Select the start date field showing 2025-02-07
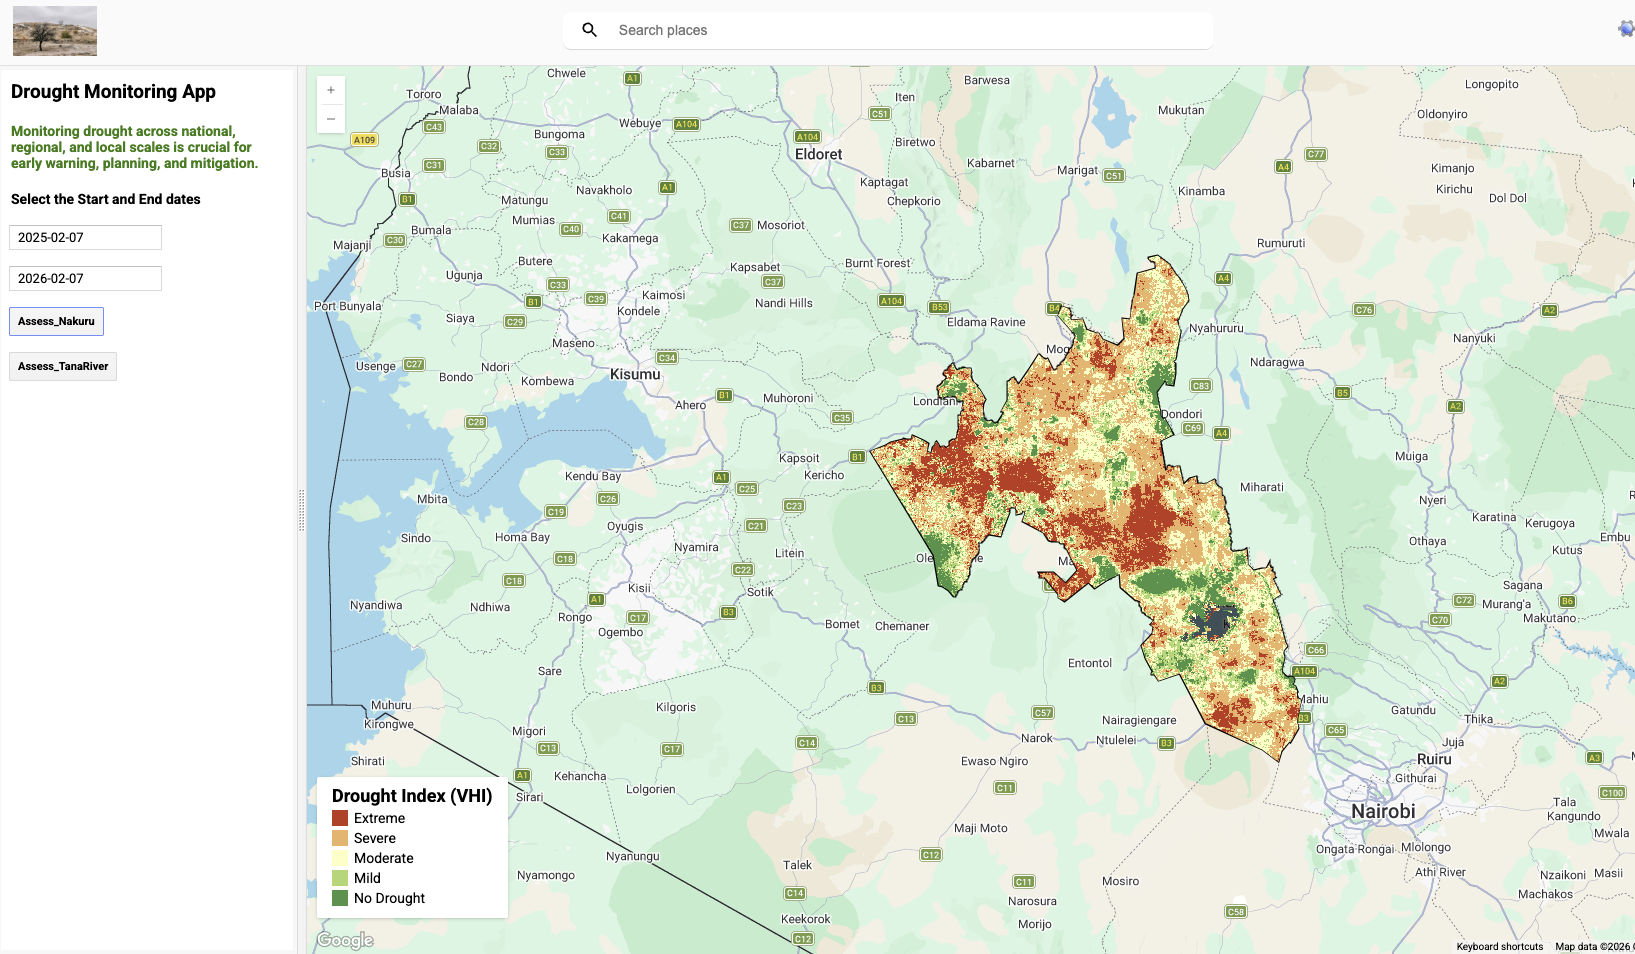The image size is (1635, 954). point(85,237)
